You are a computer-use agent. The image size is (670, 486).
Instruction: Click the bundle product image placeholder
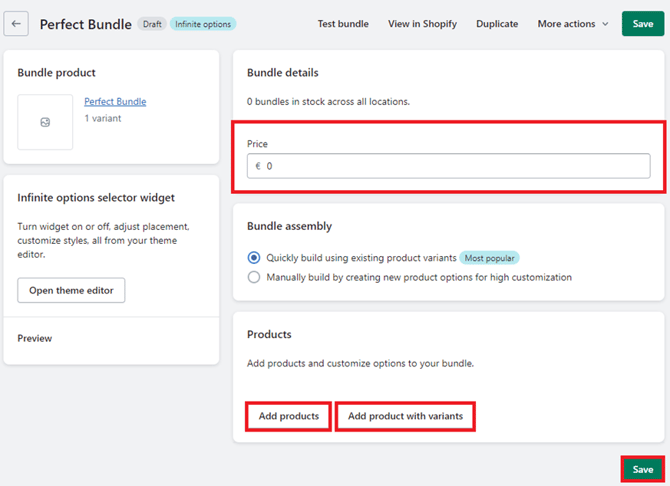(45, 122)
